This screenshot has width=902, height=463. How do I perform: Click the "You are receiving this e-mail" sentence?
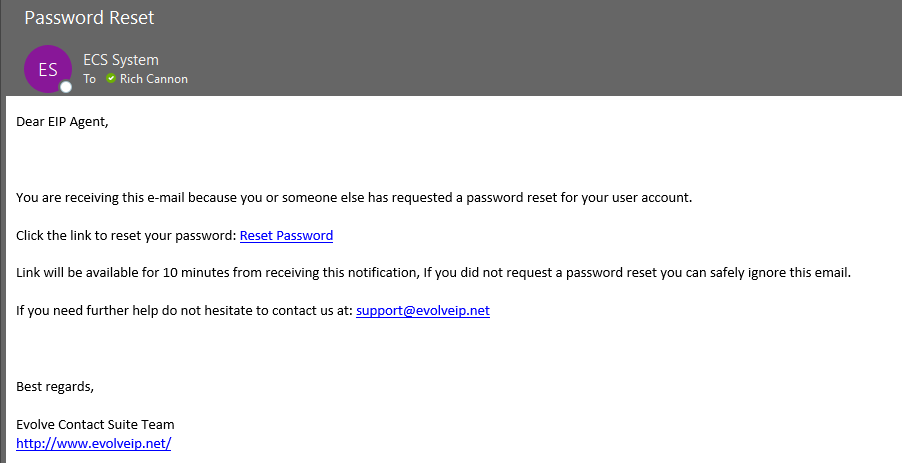tap(120, 197)
